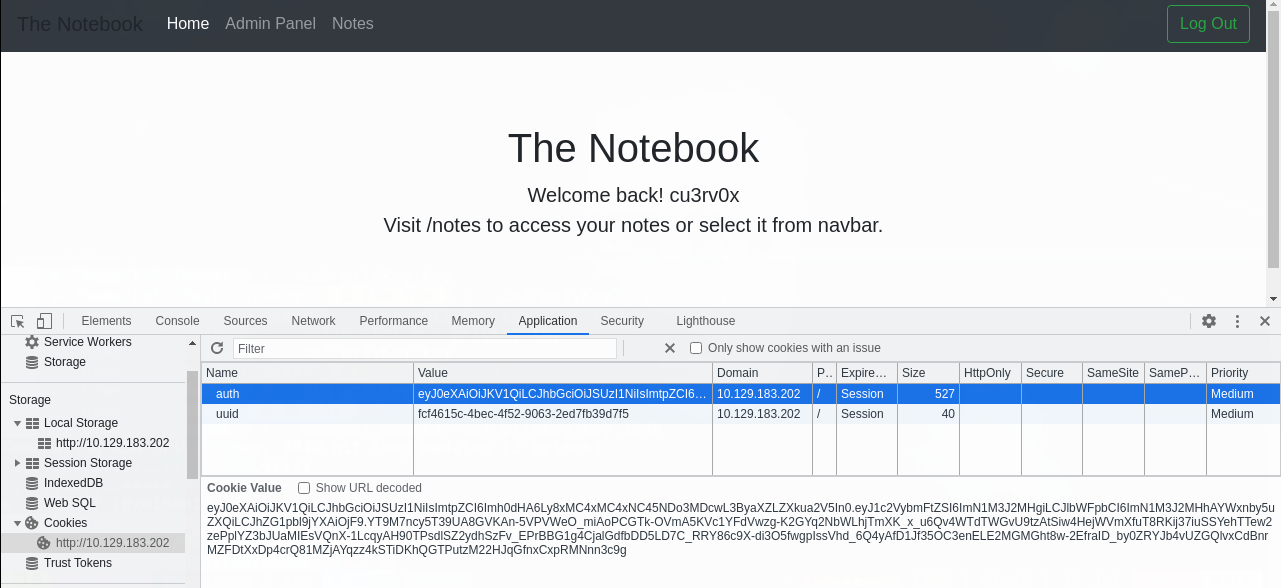Expand the Session Storage tree node
Image resolution: width=1281 pixels, height=588 pixels.
17,463
